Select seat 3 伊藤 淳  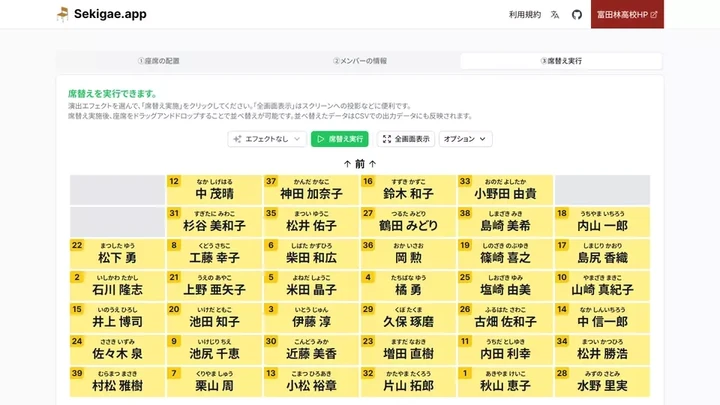pyautogui.click(x=311, y=318)
